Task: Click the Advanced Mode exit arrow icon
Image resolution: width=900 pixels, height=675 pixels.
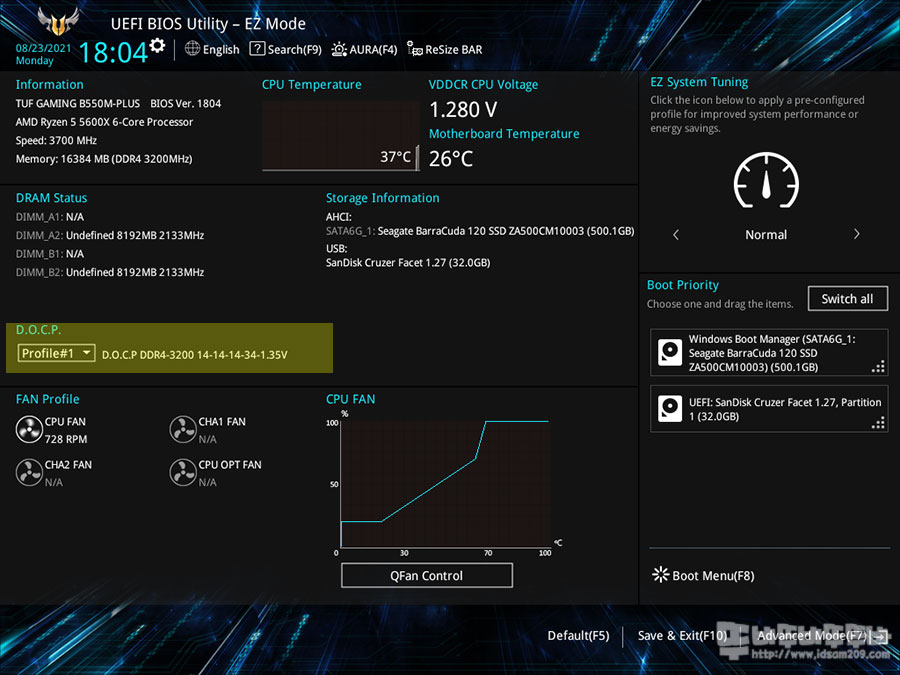Action: point(879,636)
